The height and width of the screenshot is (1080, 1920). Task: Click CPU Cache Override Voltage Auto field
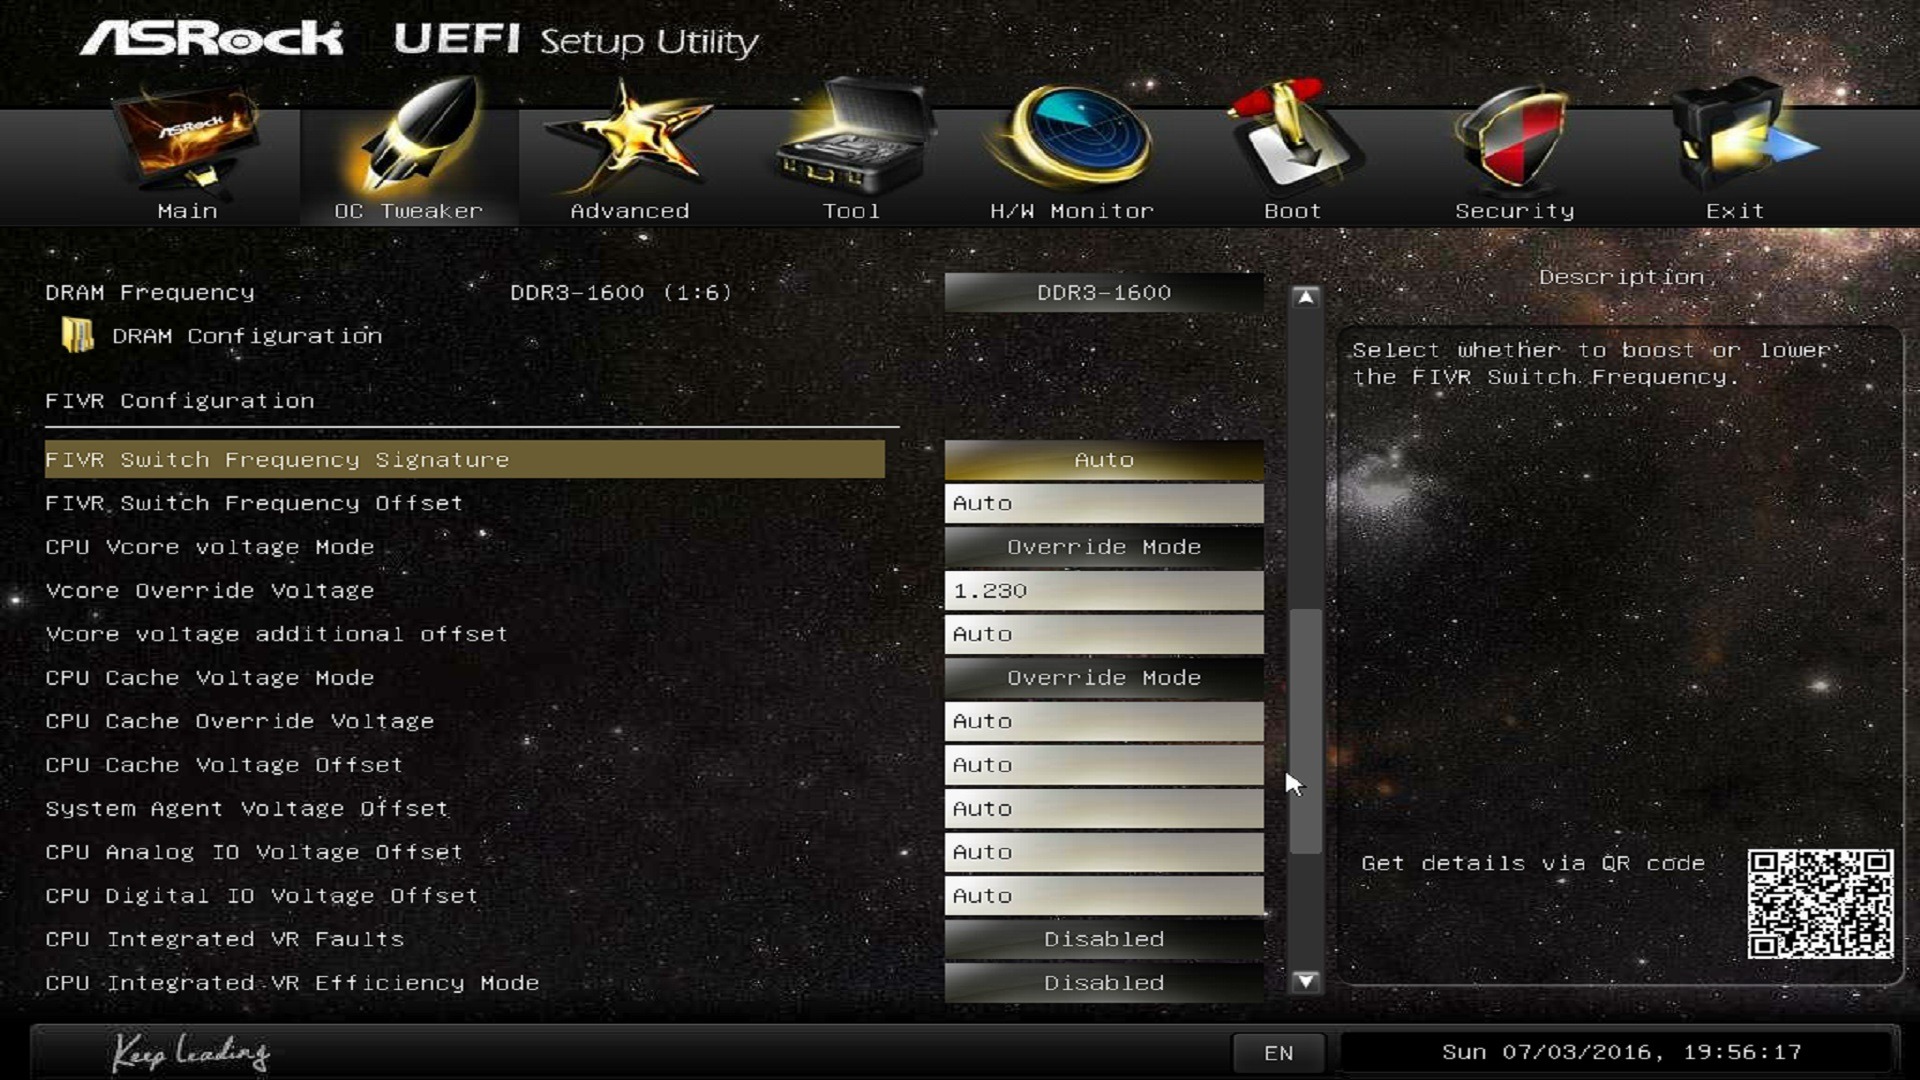point(1104,721)
